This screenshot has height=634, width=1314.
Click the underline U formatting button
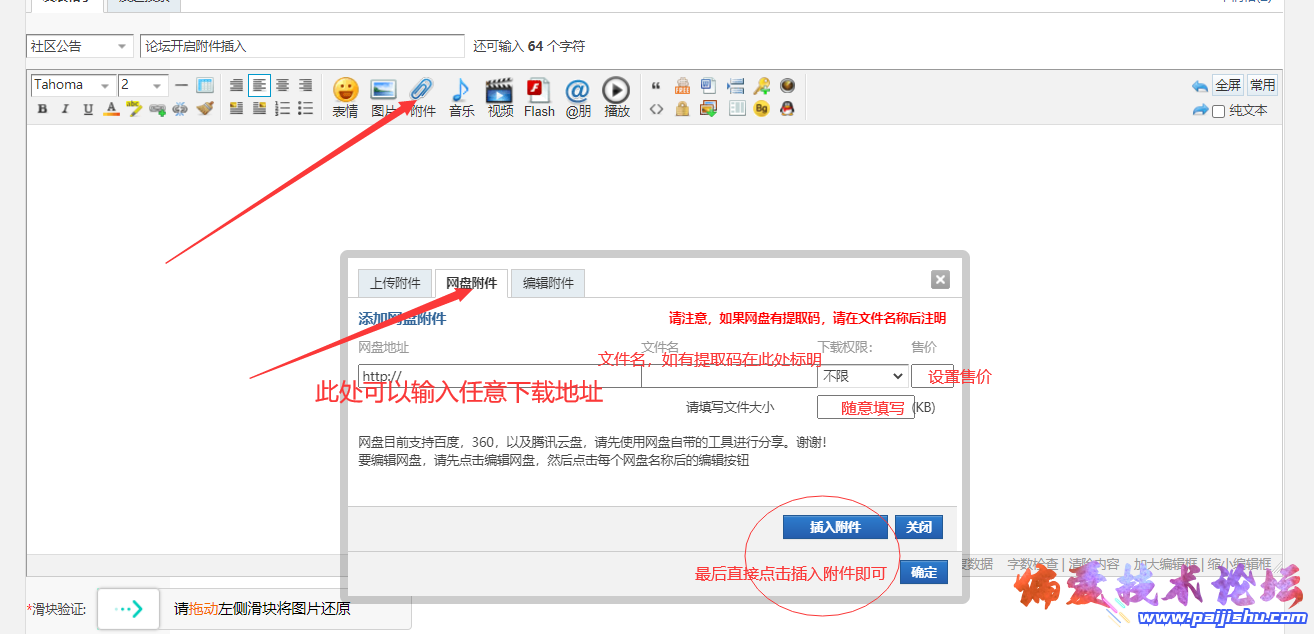(88, 109)
